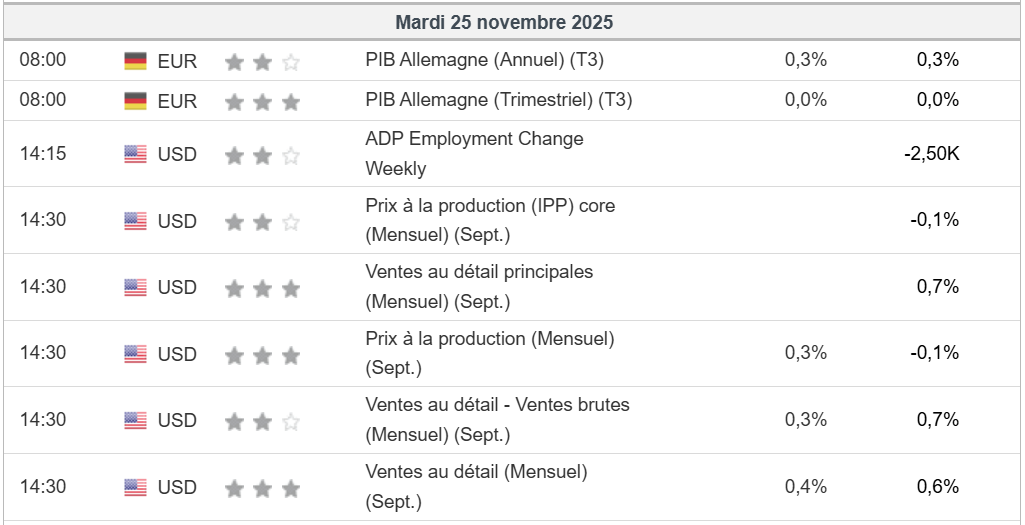Click the -2,50K value in ADP row
The image size is (1025, 525).
[x=931, y=154]
